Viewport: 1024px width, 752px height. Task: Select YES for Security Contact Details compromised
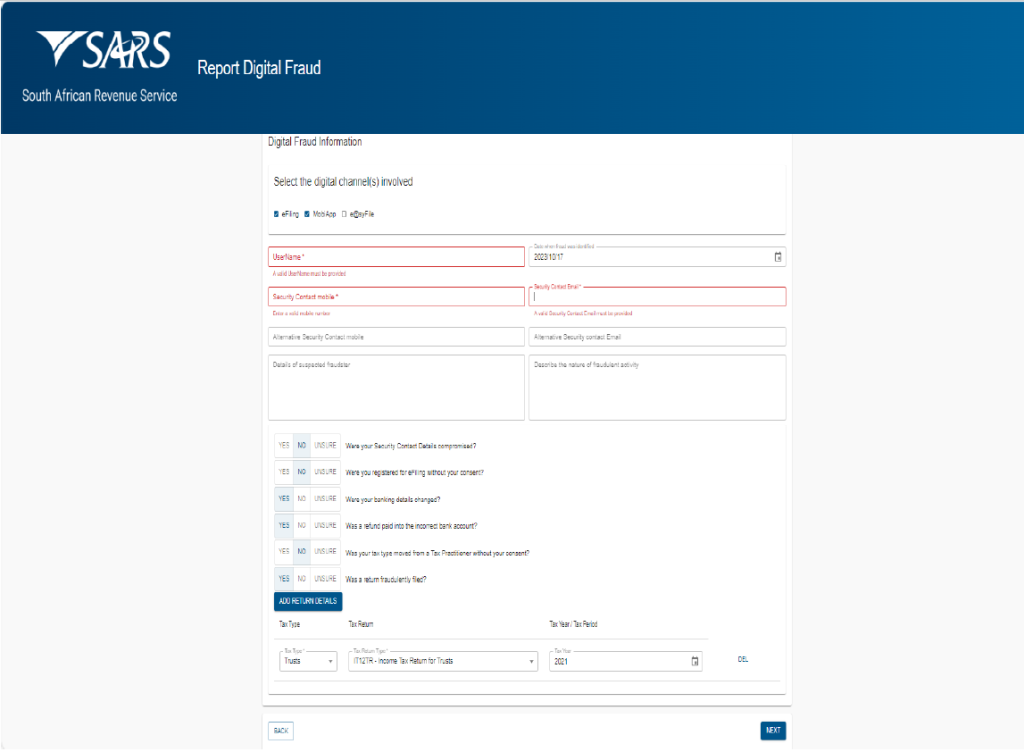tap(283, 444)
